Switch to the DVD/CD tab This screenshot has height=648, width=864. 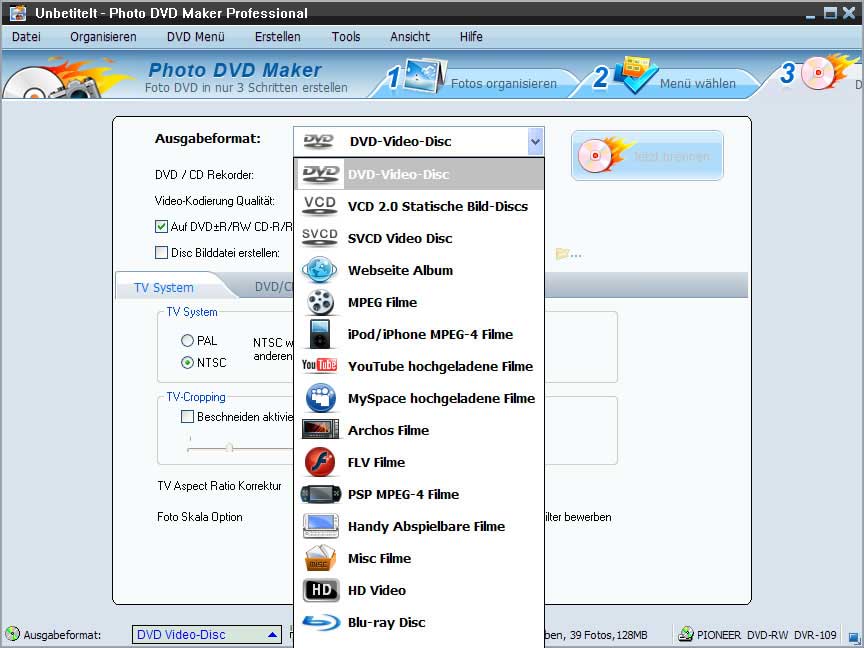(271, 287)
